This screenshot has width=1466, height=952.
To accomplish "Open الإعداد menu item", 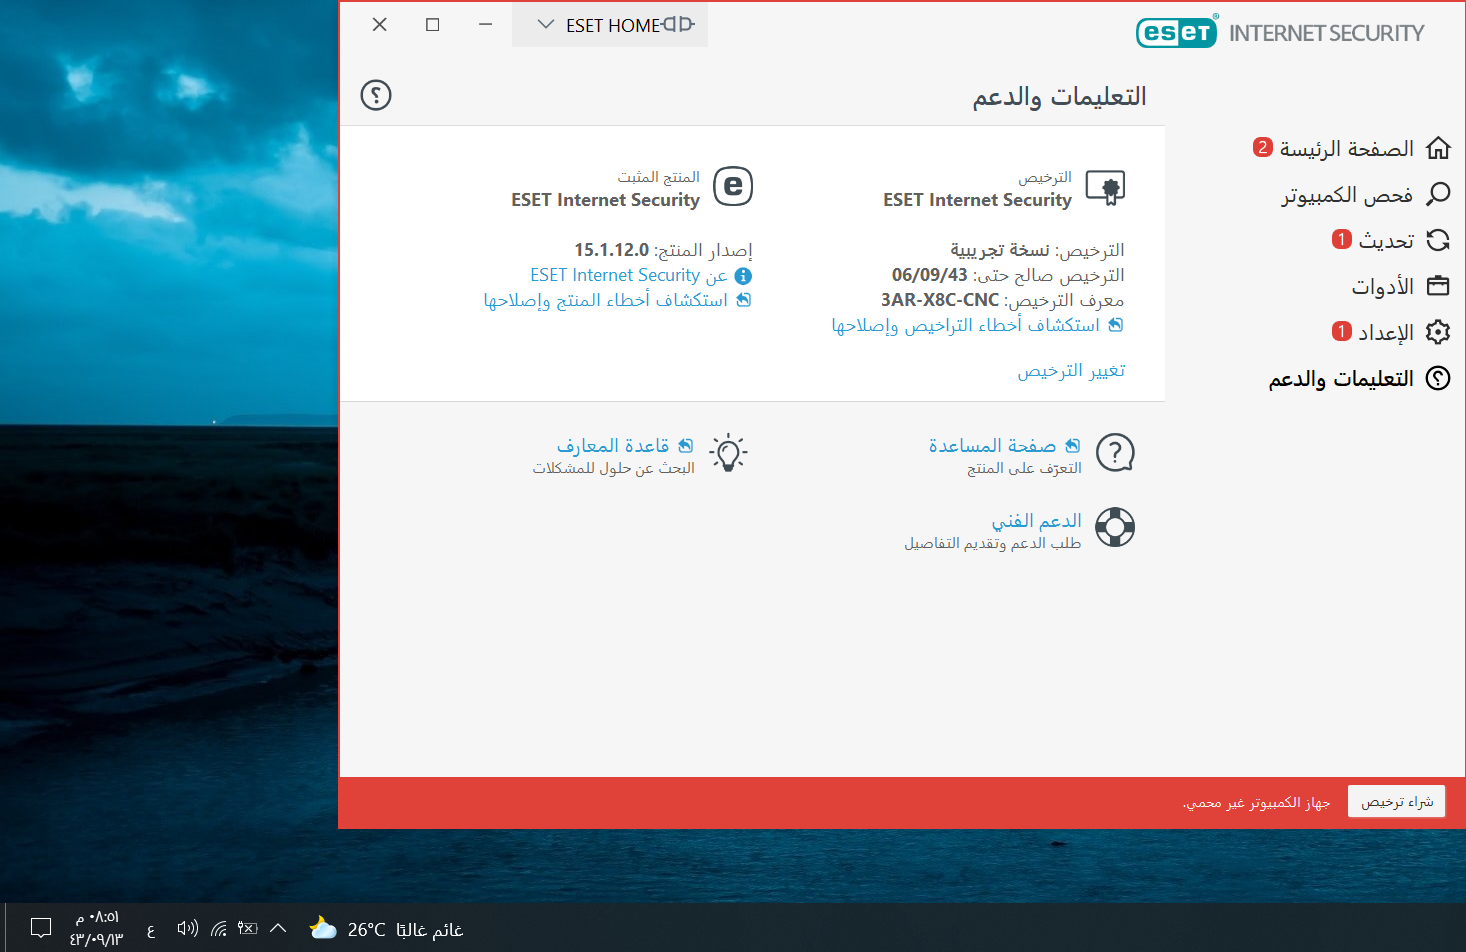I will pos(1386,333).
